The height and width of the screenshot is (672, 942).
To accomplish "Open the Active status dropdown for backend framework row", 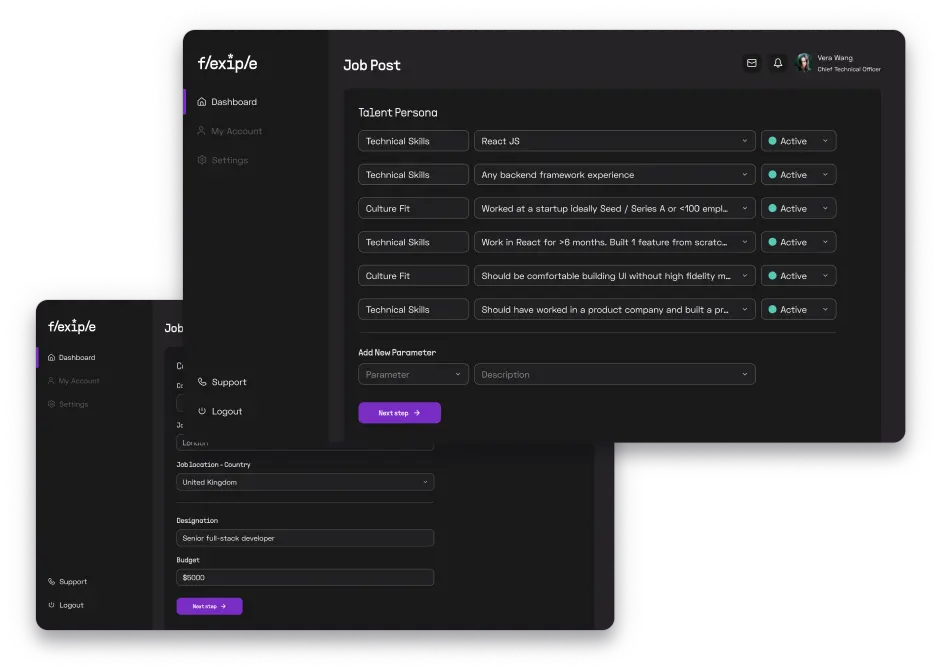I will pyautogui.click(x=798, y=175).
